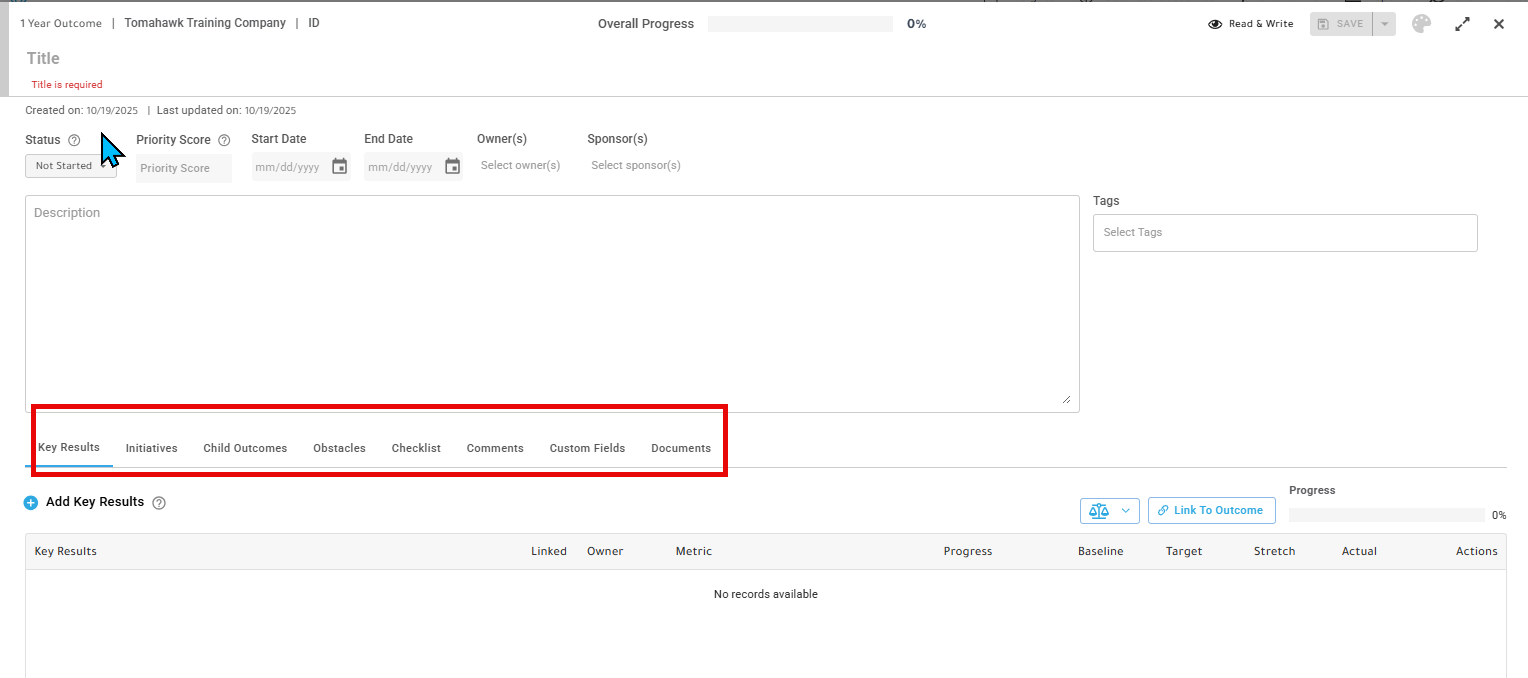
Task: Click the Metric column header
Action: (694, 551)
